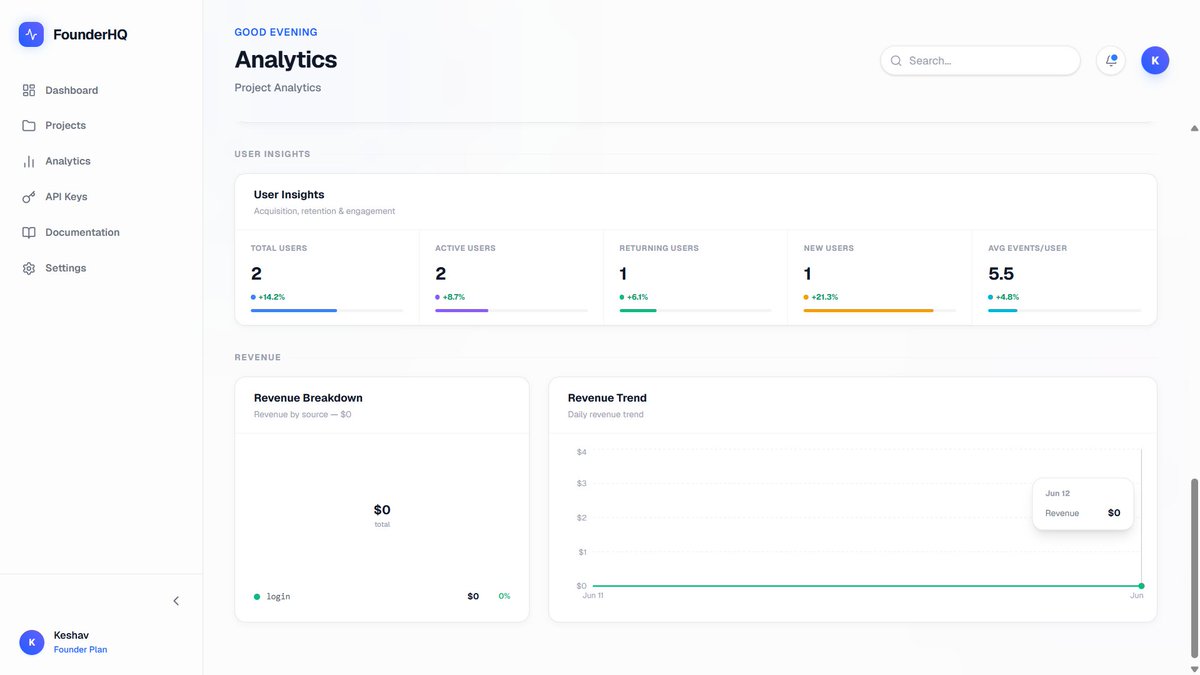Focus the Search input field
The width and height of the screenshot is (1200, 675).
point(980,61)
